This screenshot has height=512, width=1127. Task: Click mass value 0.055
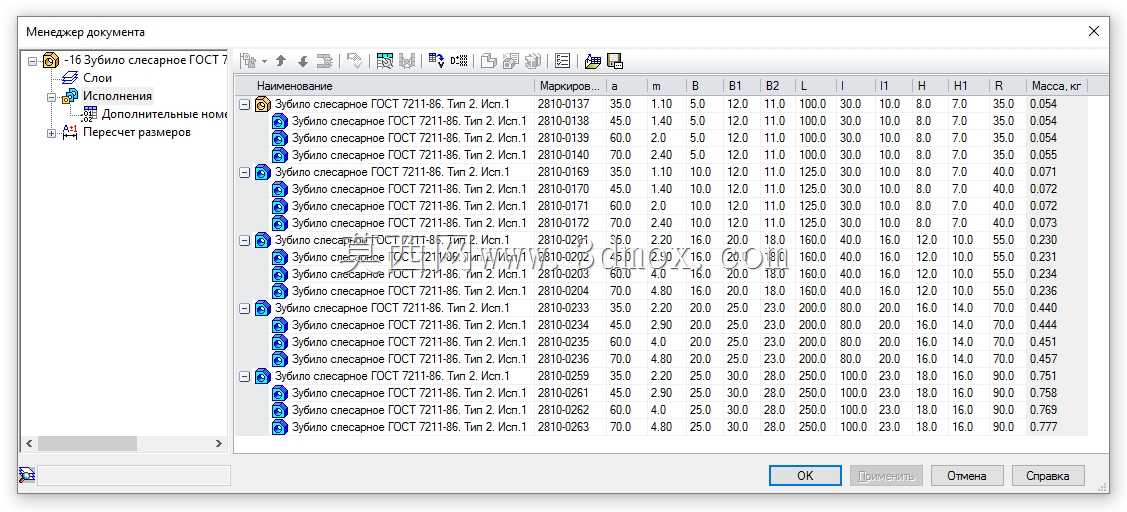coord(1044,155)
